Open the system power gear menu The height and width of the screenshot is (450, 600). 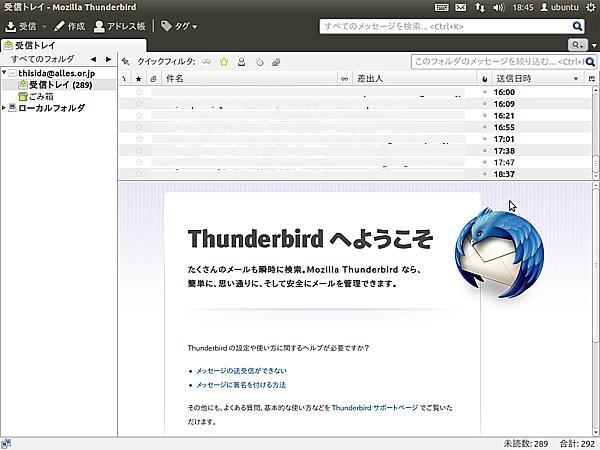[591, 7]
